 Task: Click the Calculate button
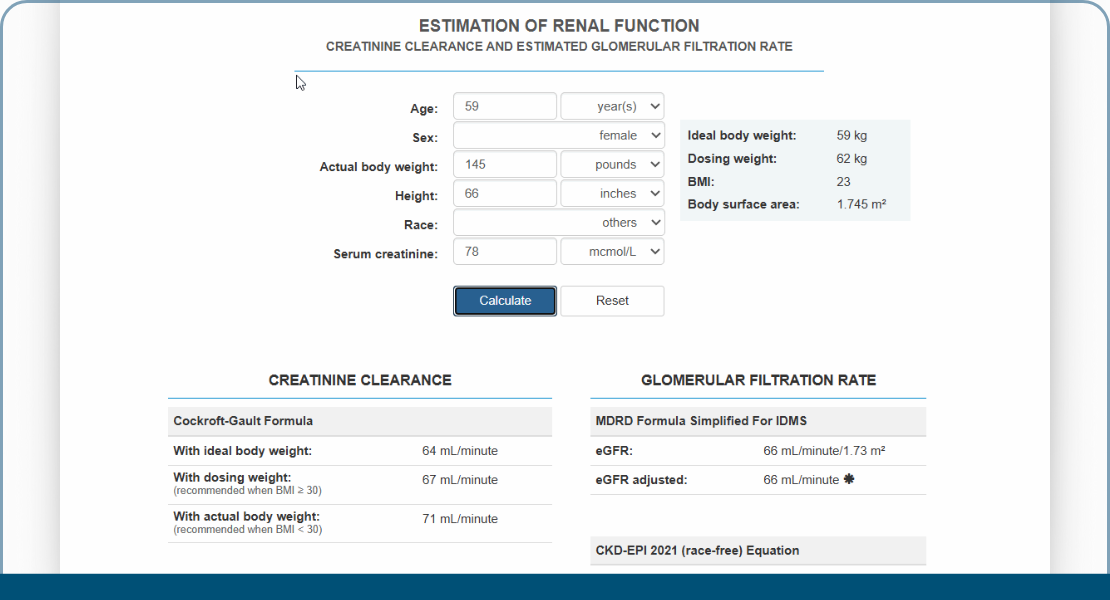pyautogui.click(x=505, y=301)
